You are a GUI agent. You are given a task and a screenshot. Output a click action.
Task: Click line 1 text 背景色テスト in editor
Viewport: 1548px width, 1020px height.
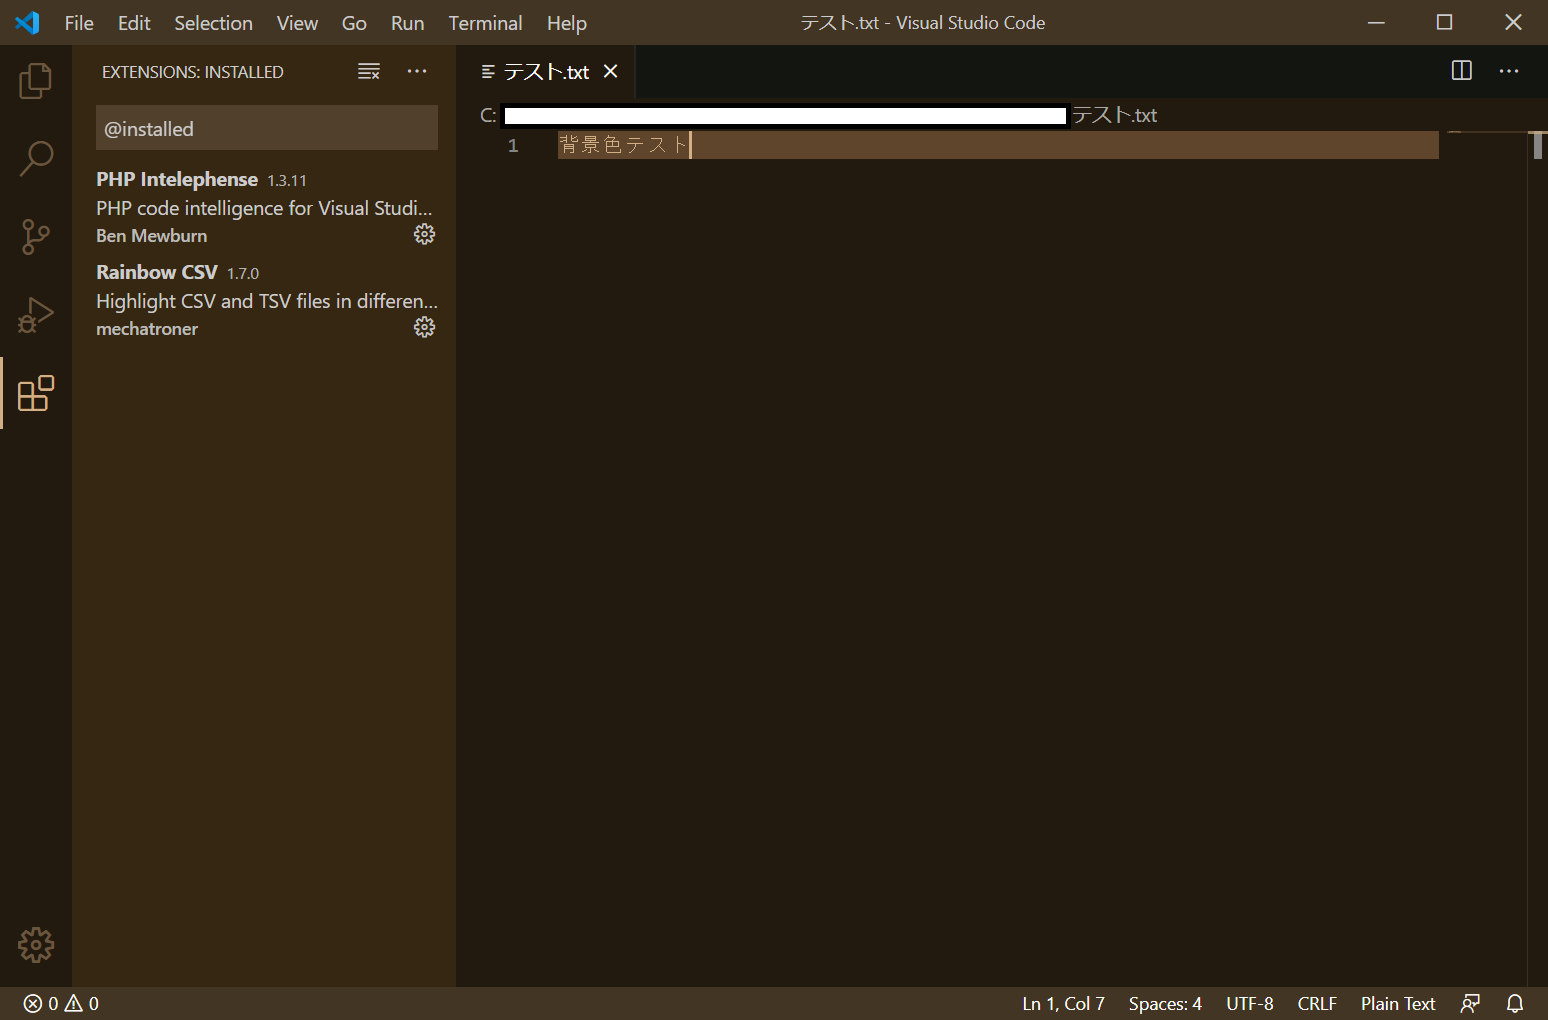(x=623, y=145)
